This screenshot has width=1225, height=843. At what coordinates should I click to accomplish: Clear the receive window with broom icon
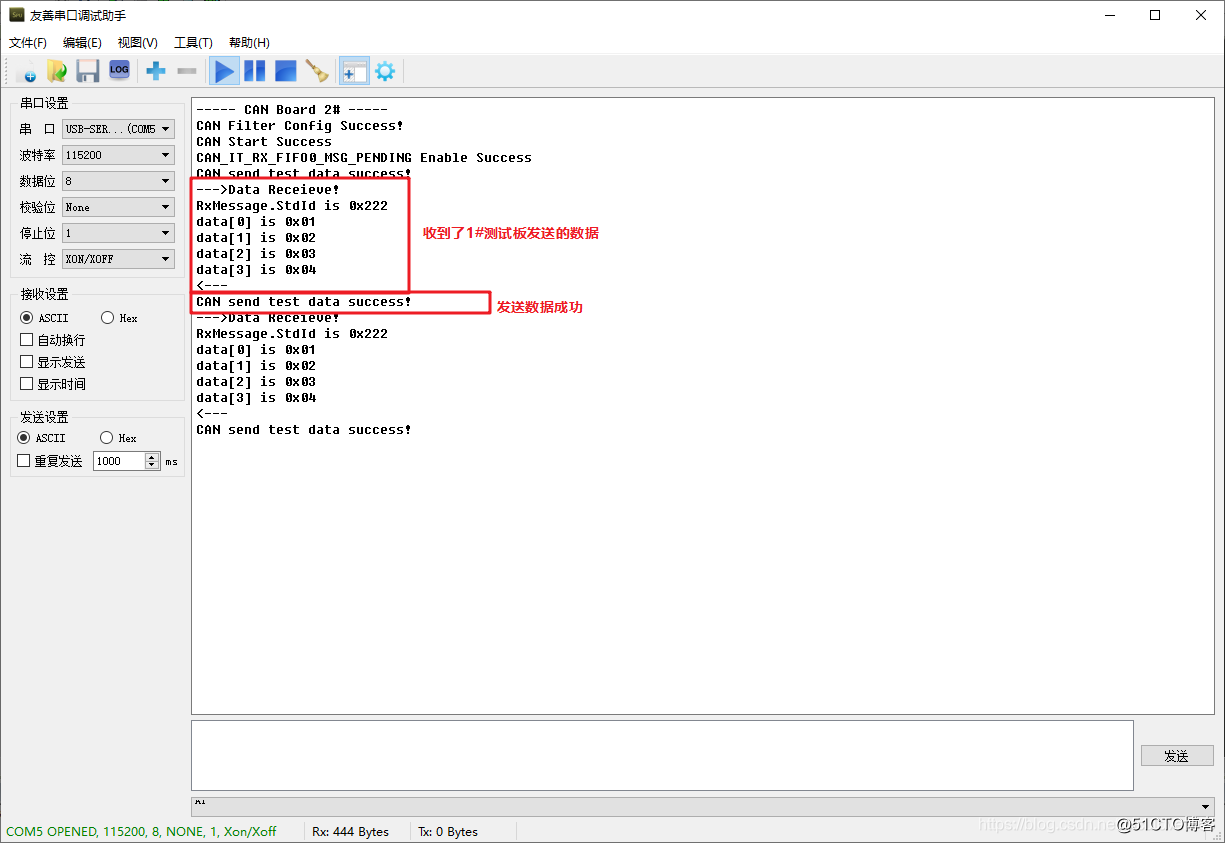coord(317,71)
